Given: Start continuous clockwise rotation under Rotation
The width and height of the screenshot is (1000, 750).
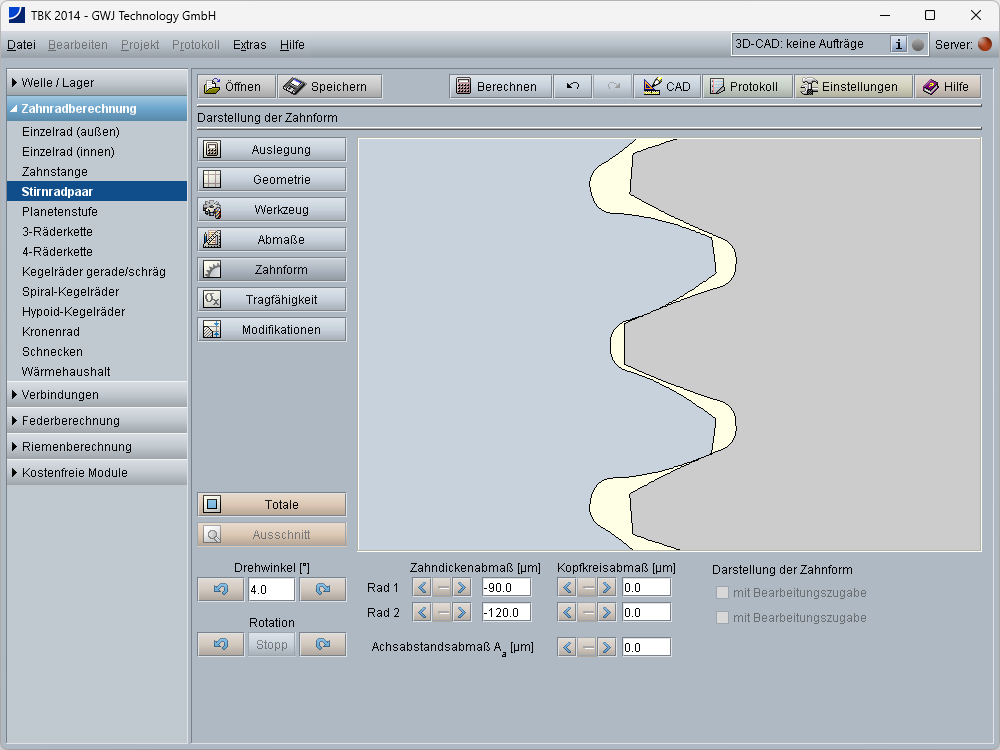Looking at the screenshot, I should click(x=322, y=645).
